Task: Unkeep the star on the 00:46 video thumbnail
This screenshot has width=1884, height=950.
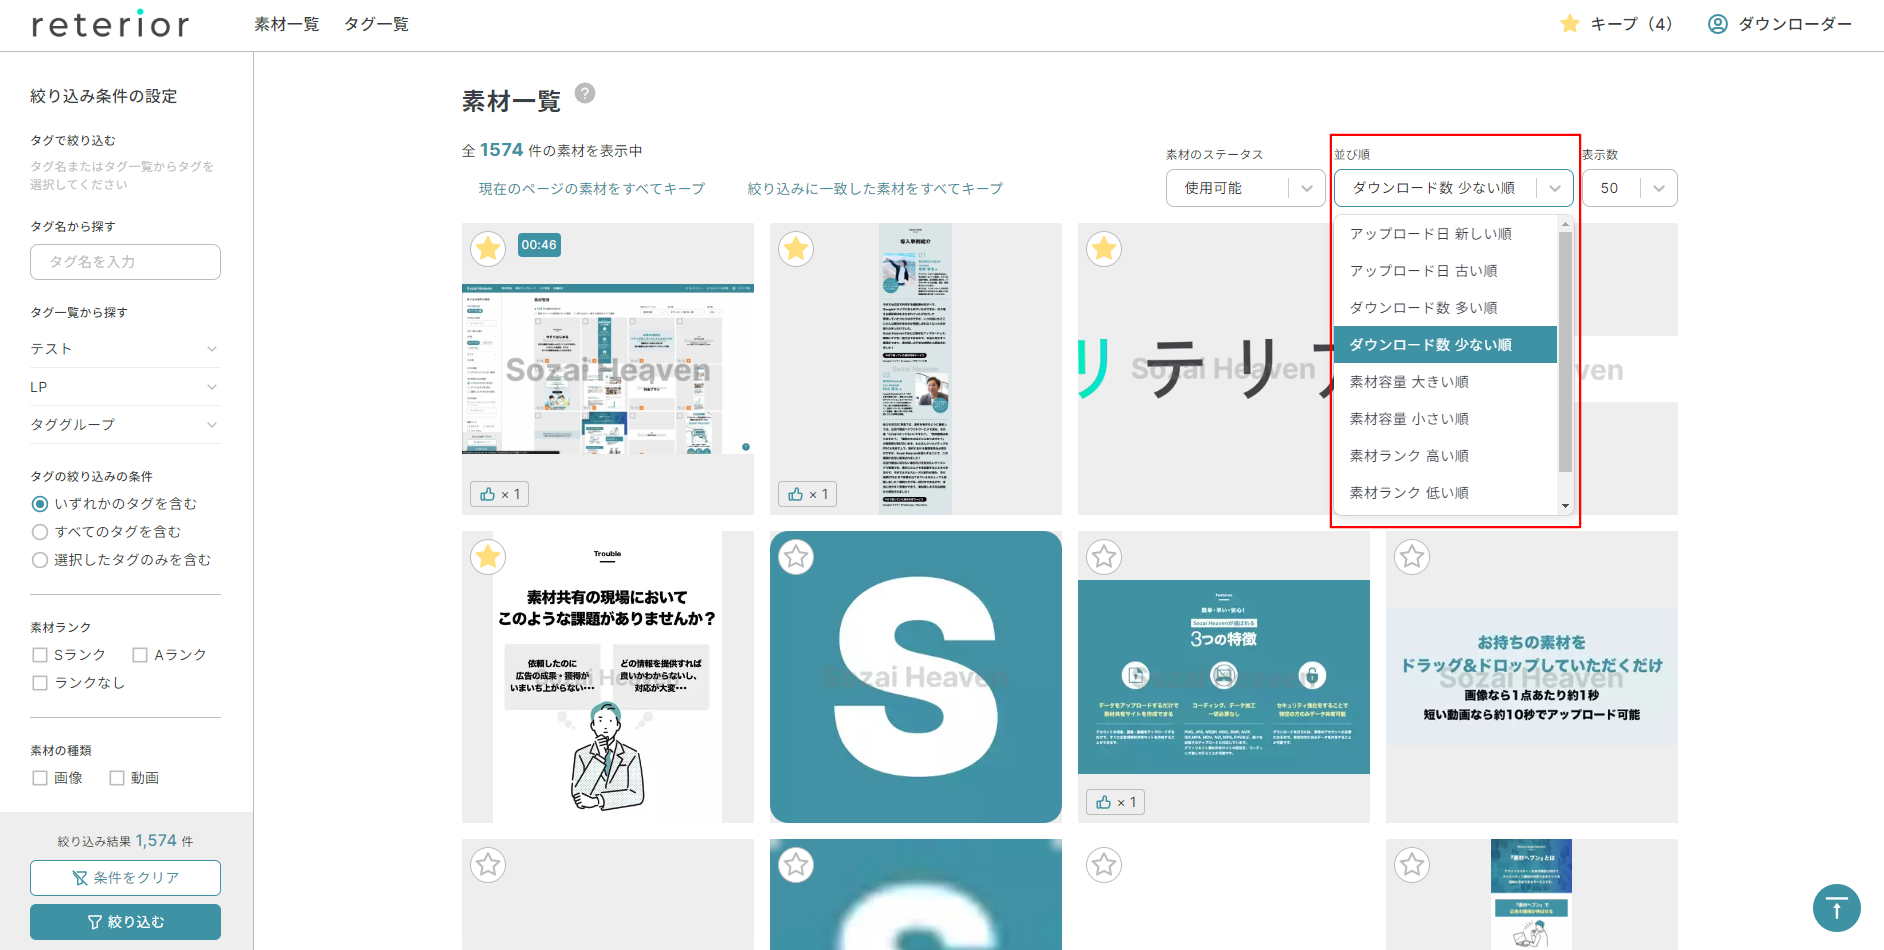Action: 488,248
